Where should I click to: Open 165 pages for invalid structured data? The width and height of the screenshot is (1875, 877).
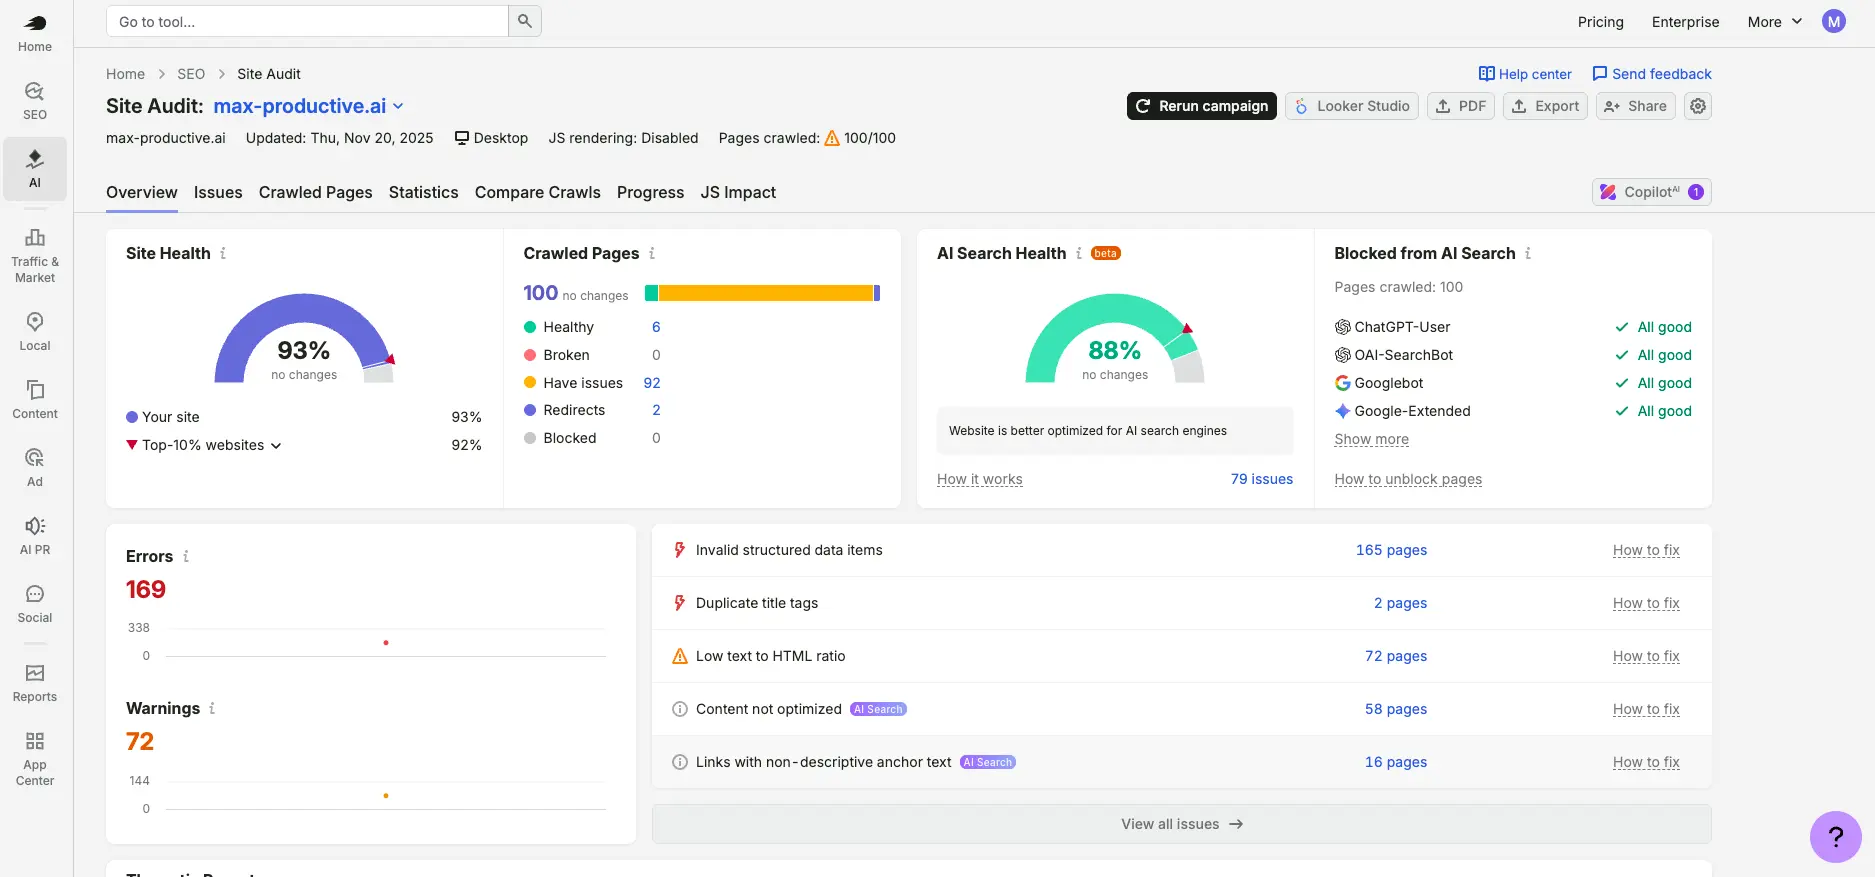[x=1391, y=550]
